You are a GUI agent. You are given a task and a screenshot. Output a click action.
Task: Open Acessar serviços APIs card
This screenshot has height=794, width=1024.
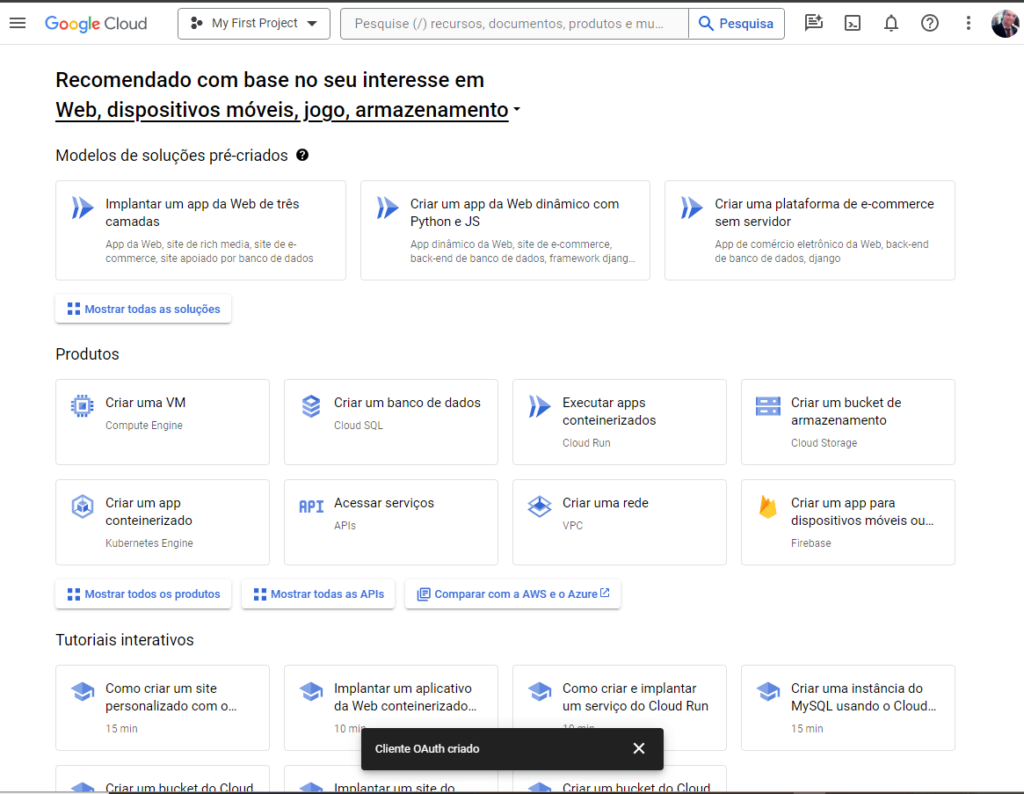[391, 522]
